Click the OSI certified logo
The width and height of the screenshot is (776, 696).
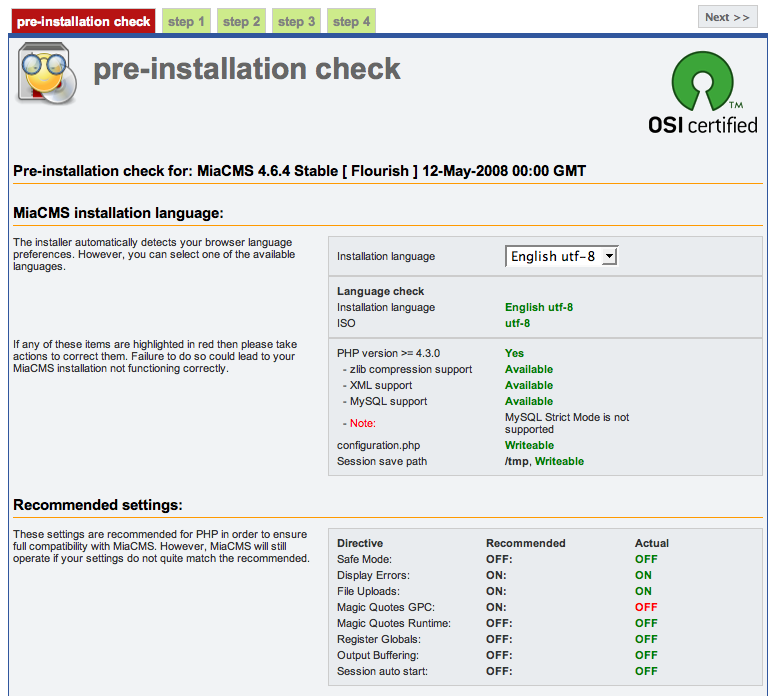[x=703, y=93]
